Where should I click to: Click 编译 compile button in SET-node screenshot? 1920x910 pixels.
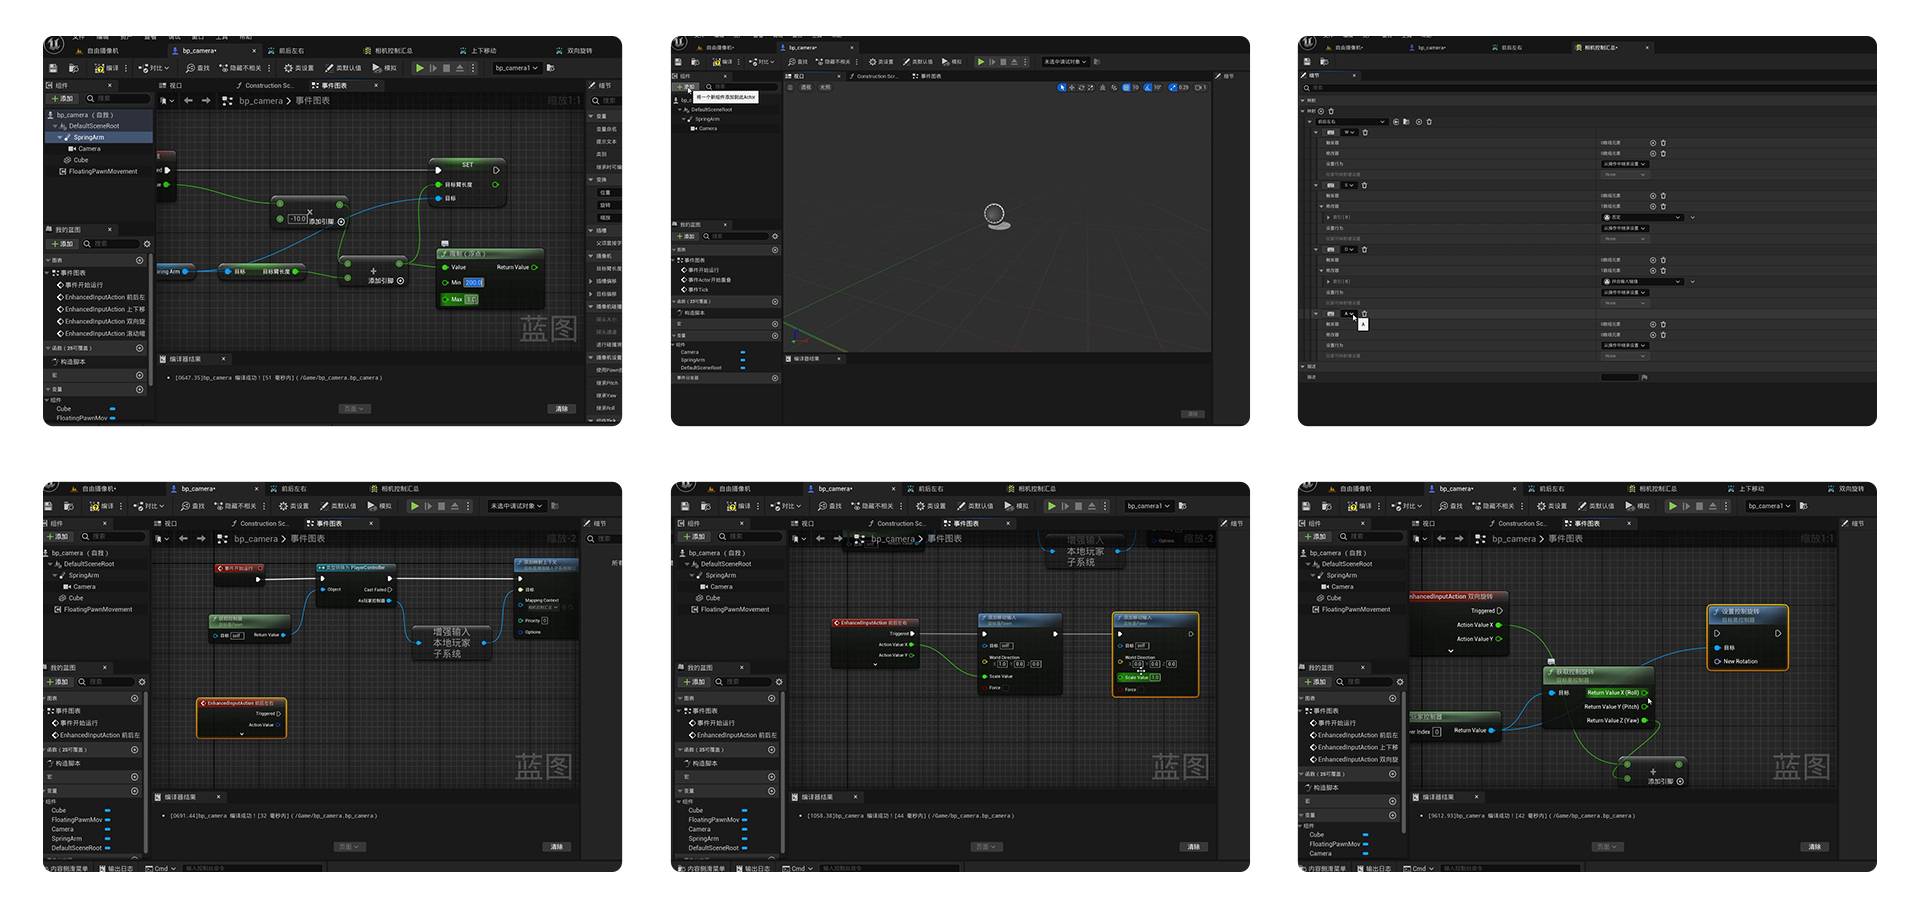pos(106,68)
